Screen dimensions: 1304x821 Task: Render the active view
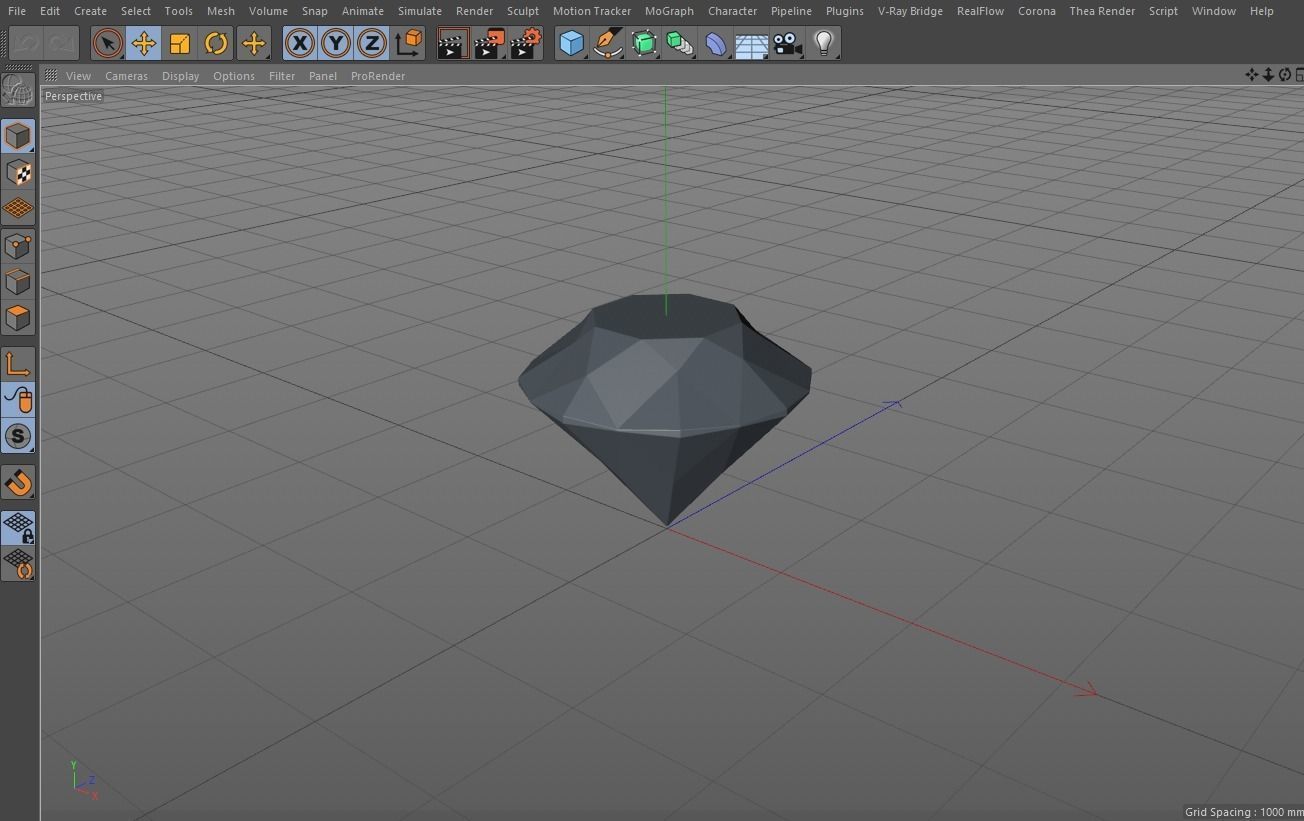pyautogui.click(x=453, y=44)
